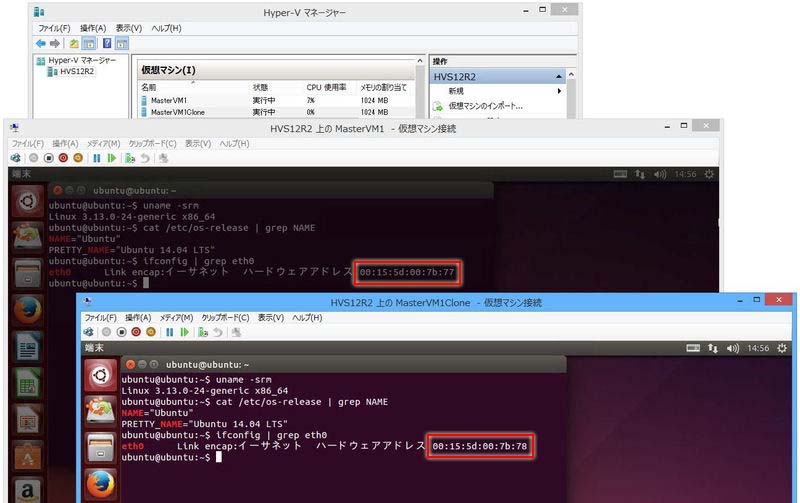Screen dimensions: 800x503
Task: Open network indicator in MasterVM1 Ubuntu panel
Action: click(x=640, y=174)
